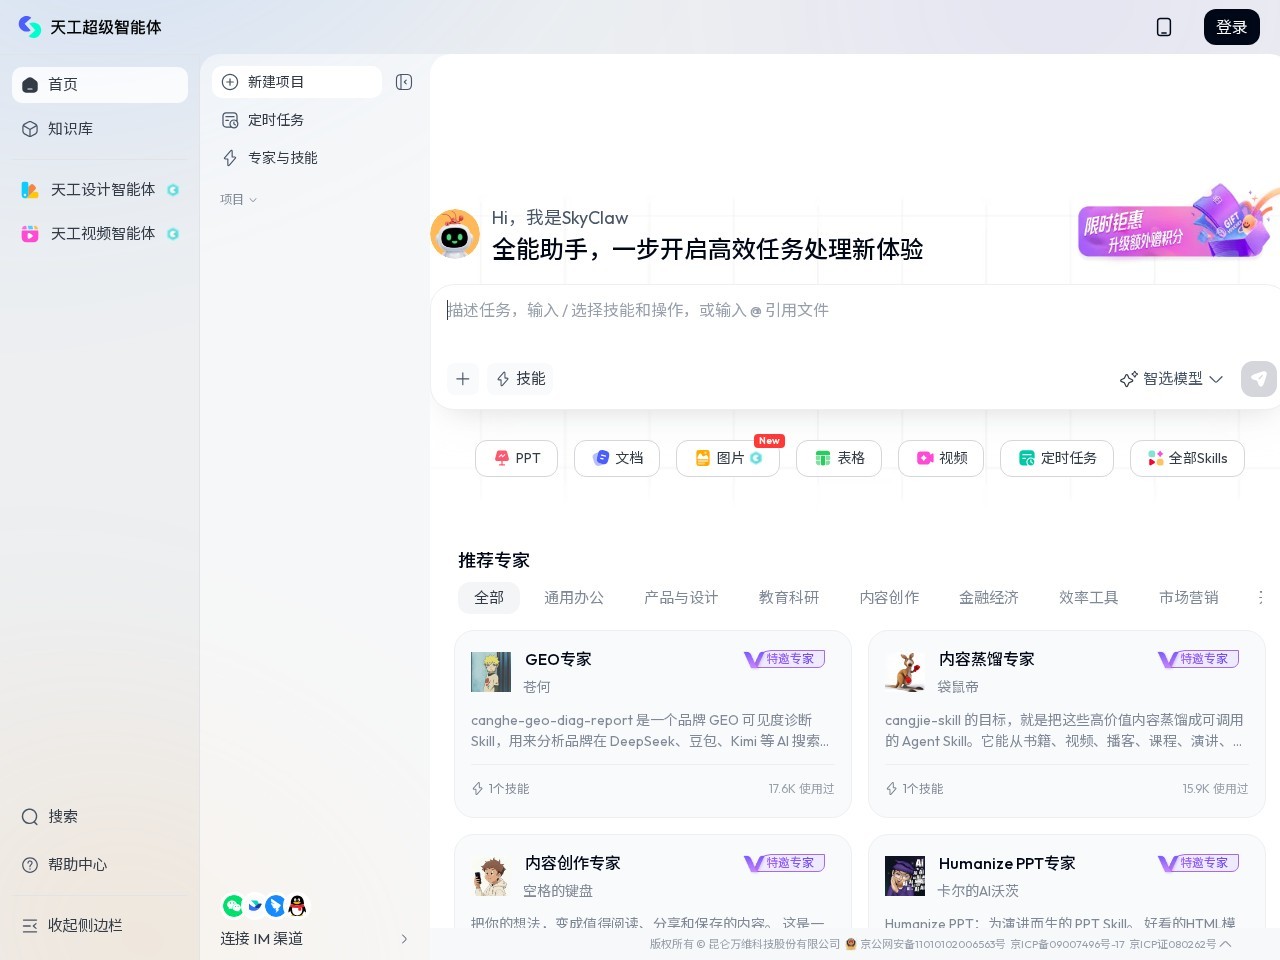Click the collapse panel icon beside 新建项目
1280x960 pixels.
[x=404, y=82]
